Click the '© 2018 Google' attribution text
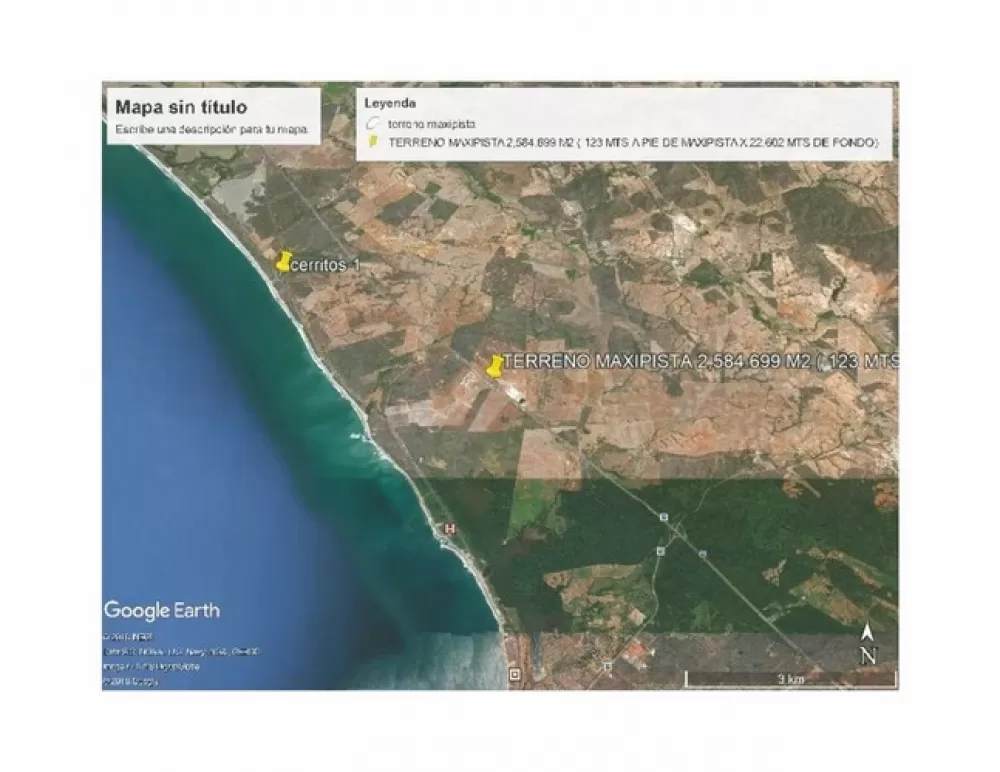 130,681
